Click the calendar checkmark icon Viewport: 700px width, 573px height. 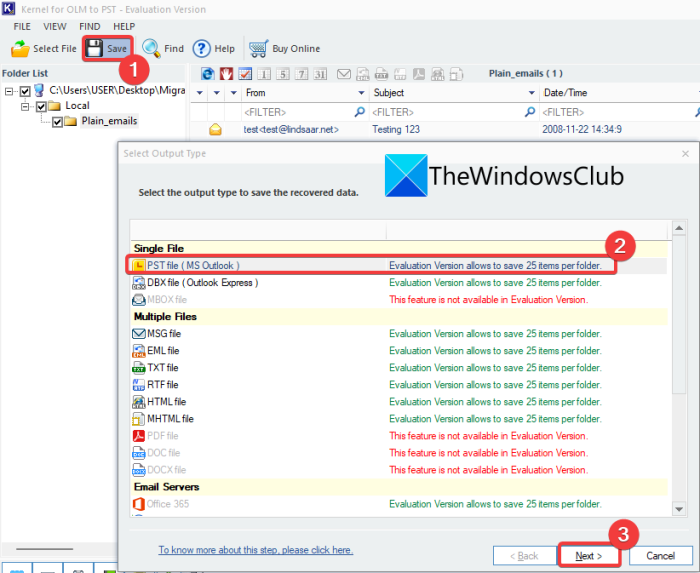pyautogui.click(x=245, y=74)
